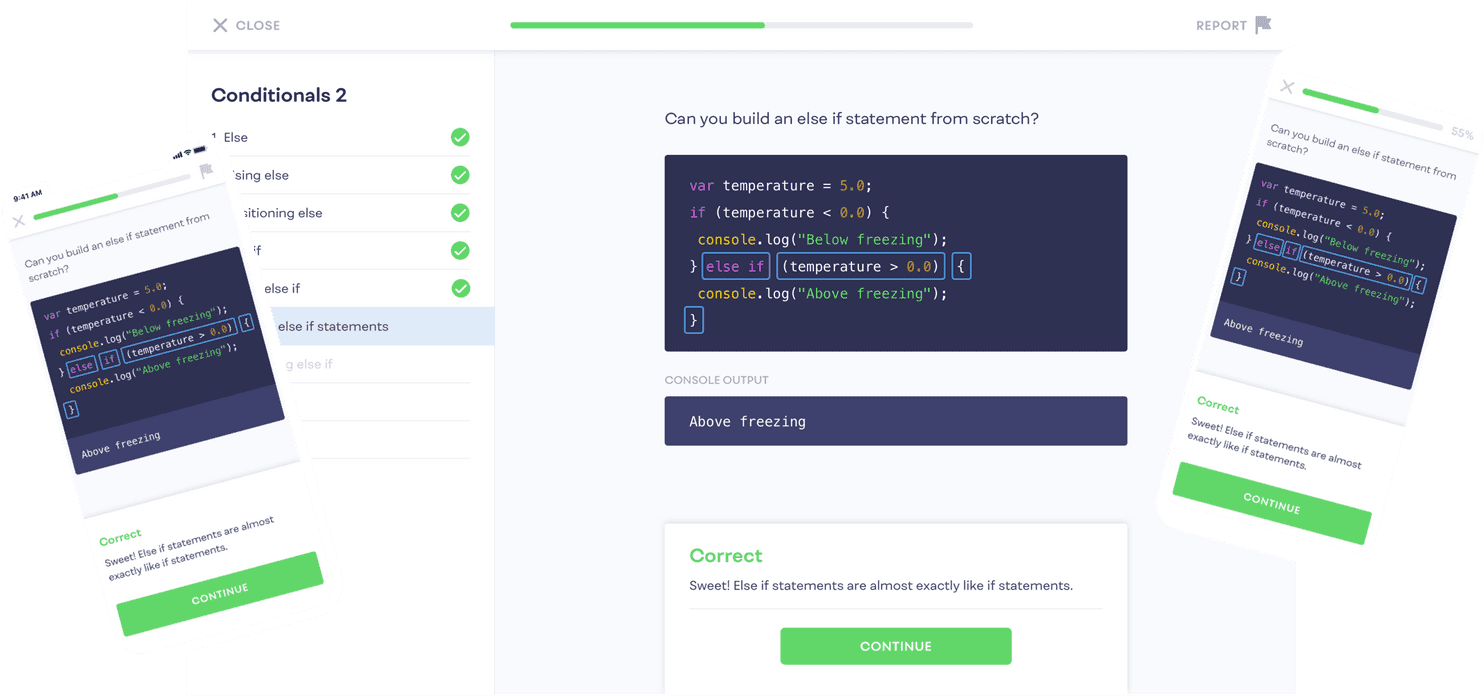Open the highlighted 'else if statements' lesson
Viewport: 1484px width, 696px height.
tap(332, 326)
